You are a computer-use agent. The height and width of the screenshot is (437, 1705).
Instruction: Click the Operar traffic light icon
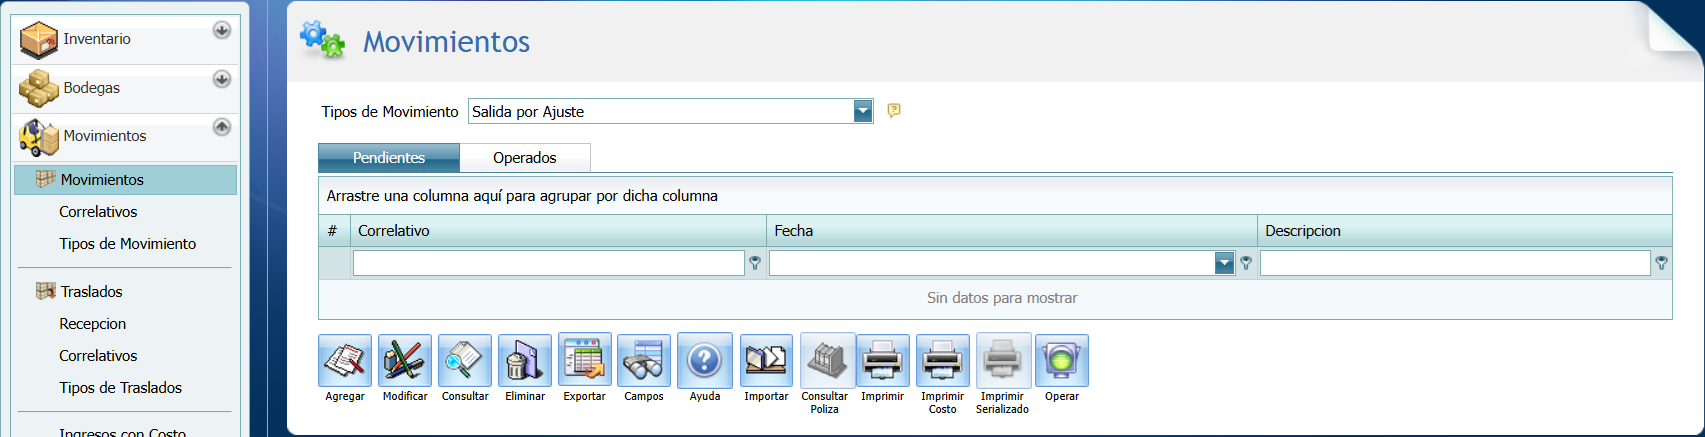pos(1062,361)
